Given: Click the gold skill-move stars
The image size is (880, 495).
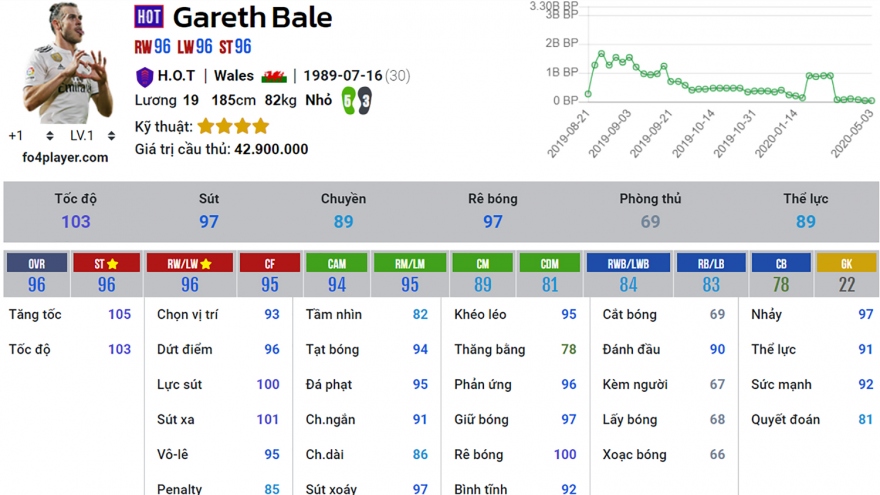Looking at the screenshot, I should (x=233, y=126).
